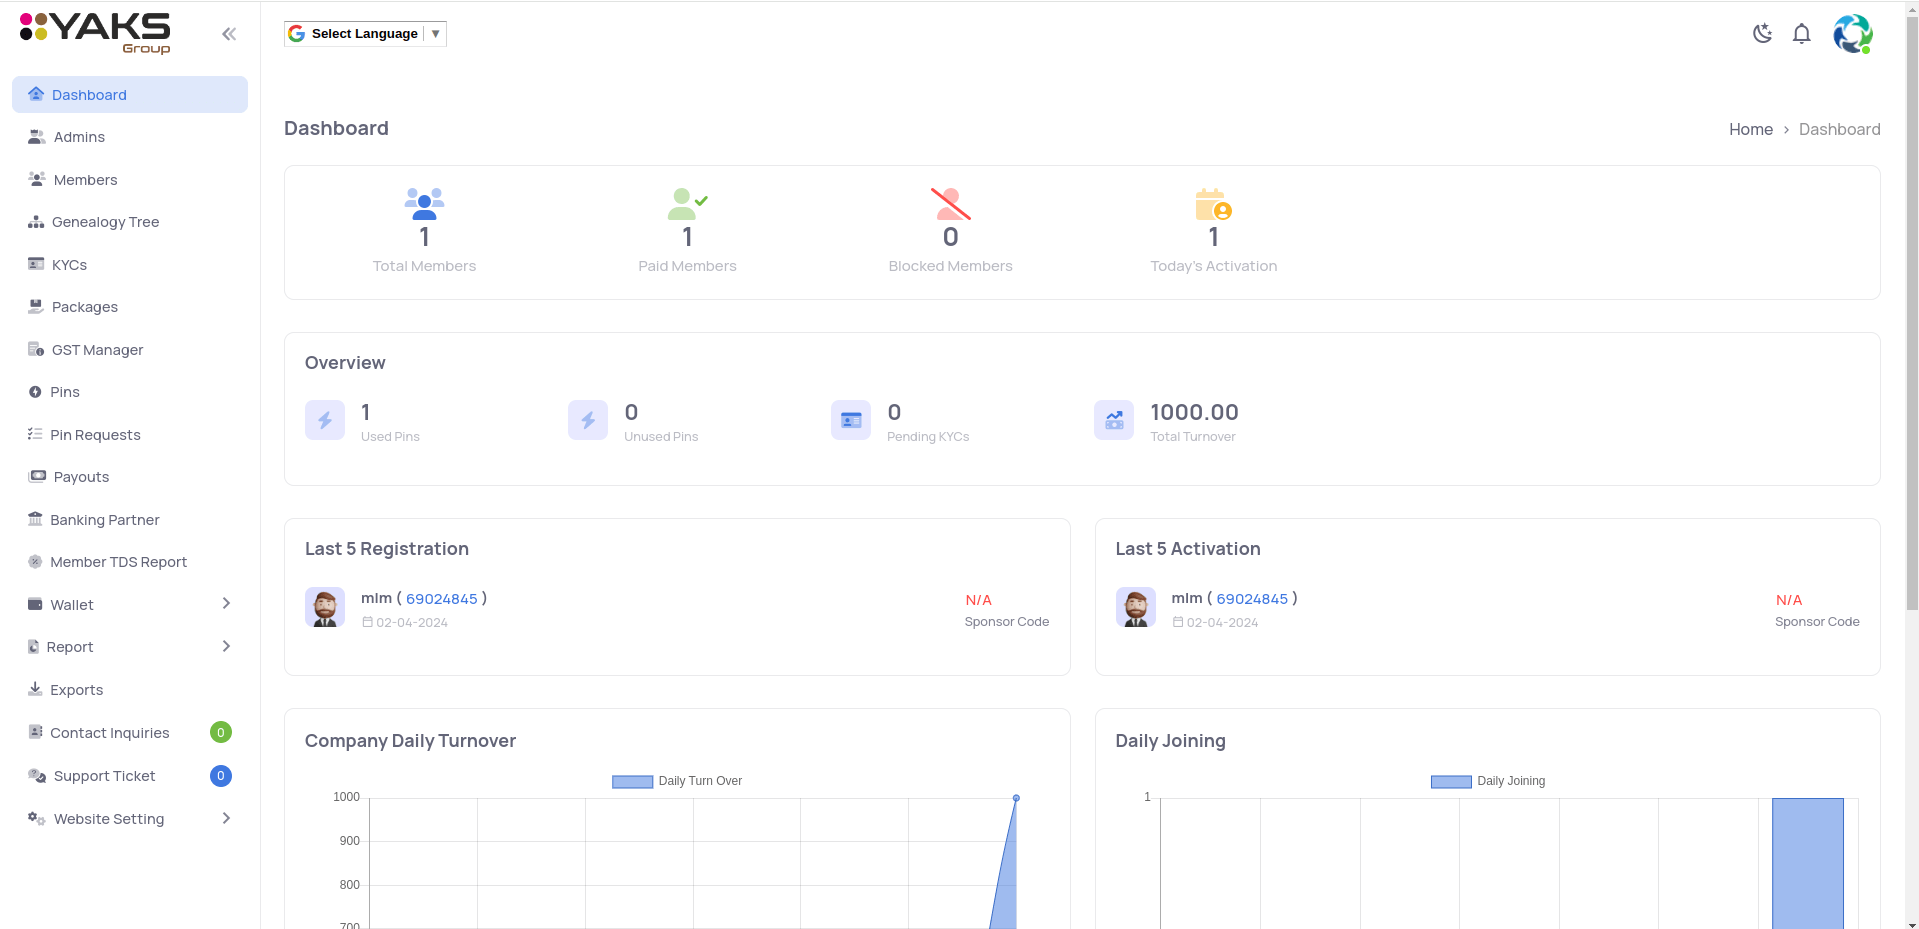1919x929 pixels.
Task: Click the Report document icon
Action: pyautogui.click(x=34, y=647)
